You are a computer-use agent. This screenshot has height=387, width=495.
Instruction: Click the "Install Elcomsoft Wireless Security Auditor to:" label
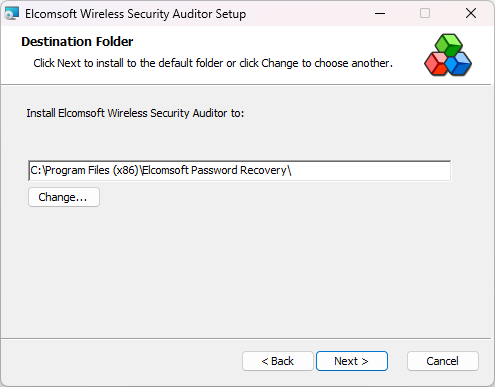click(x=135, y=113)
